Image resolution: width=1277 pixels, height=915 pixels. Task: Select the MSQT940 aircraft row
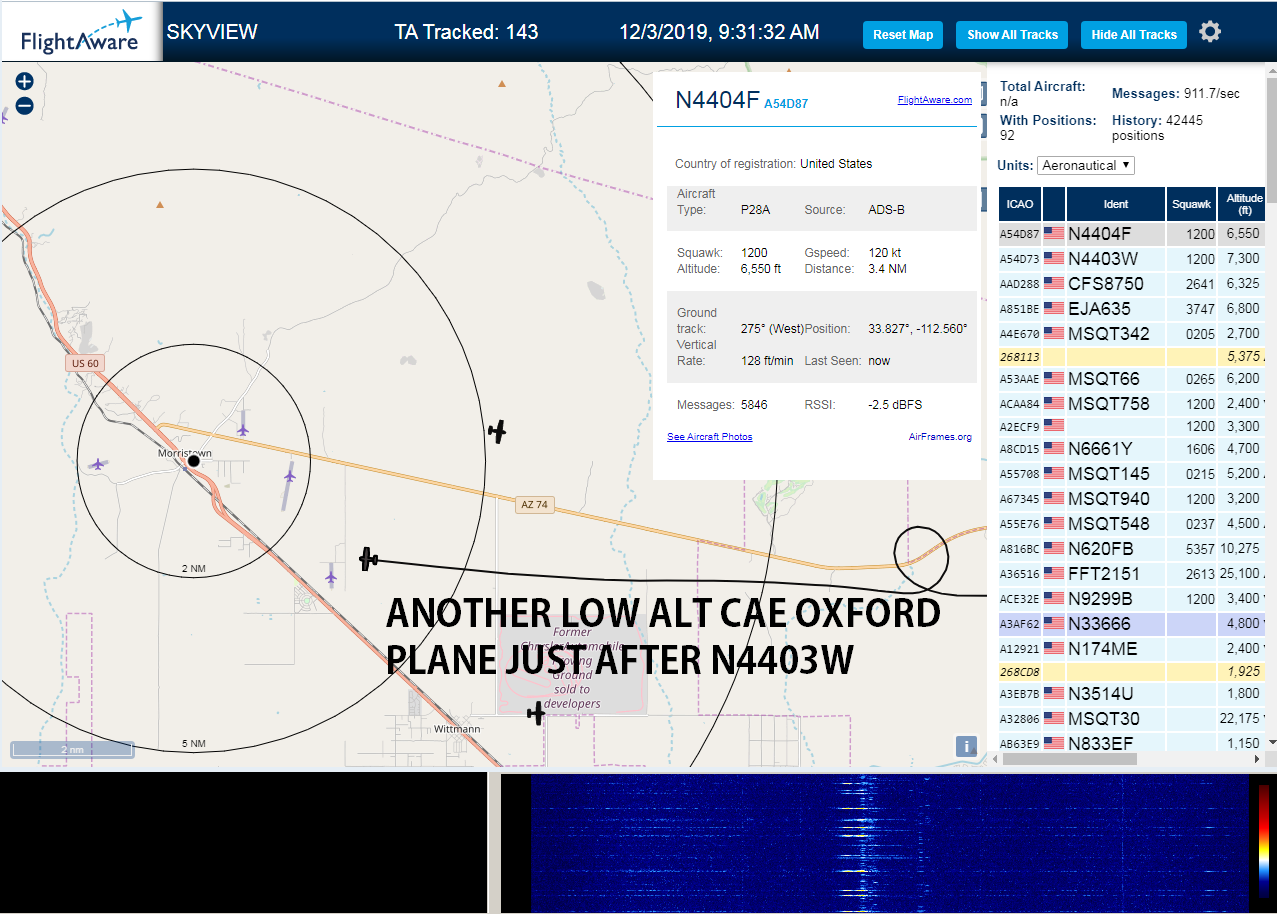click(1132, 499)
